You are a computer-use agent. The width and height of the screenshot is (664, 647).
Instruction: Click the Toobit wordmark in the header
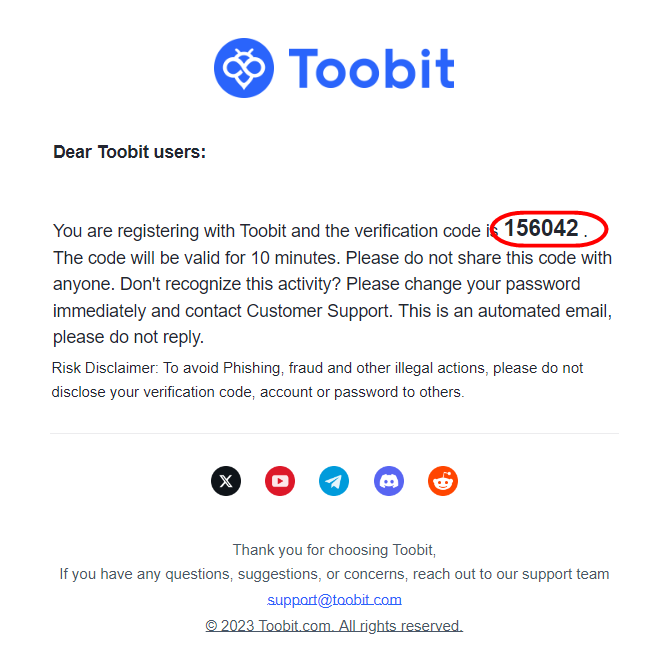371,68
